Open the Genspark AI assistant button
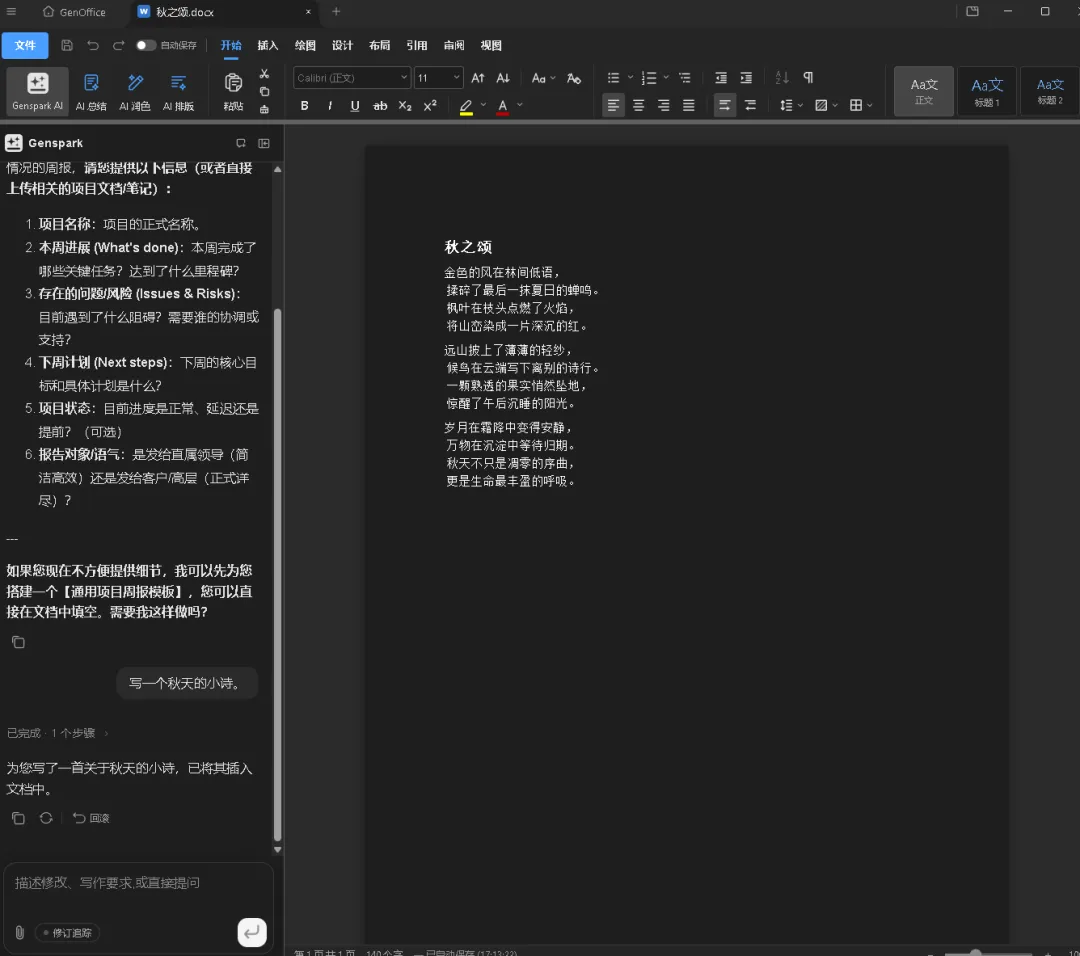This screenshot has height=956, width=1080. 37,90
